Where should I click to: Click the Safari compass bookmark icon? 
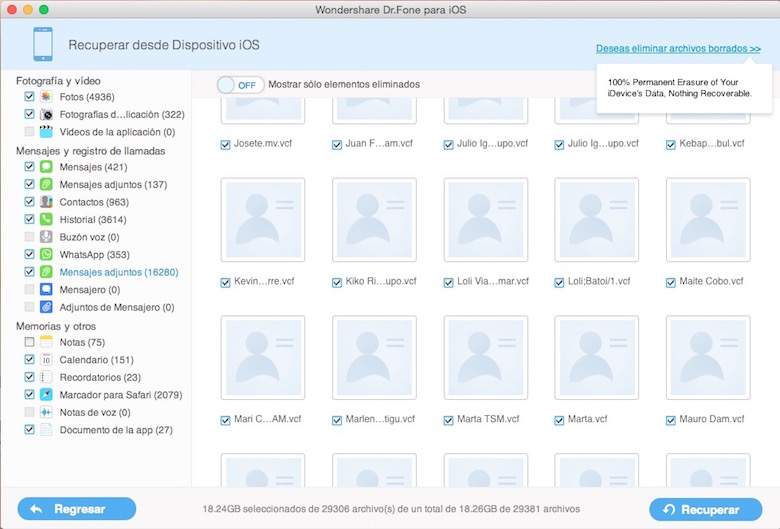[46, 395]
